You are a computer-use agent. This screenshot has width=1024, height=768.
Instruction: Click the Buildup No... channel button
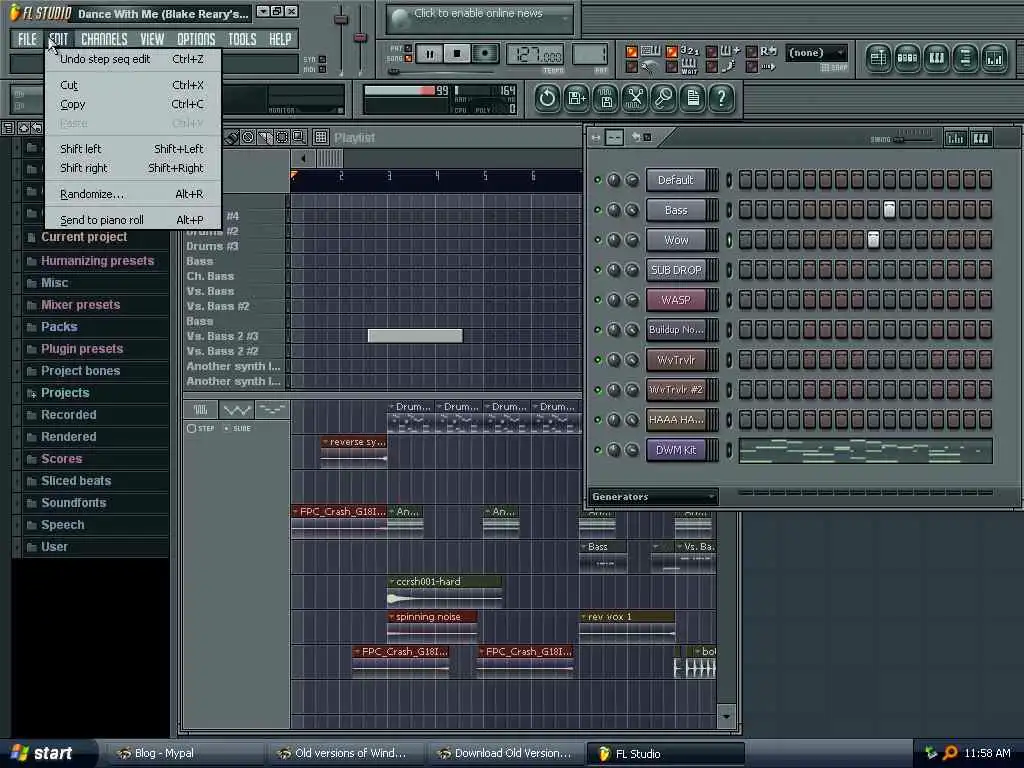click(676, 330)
